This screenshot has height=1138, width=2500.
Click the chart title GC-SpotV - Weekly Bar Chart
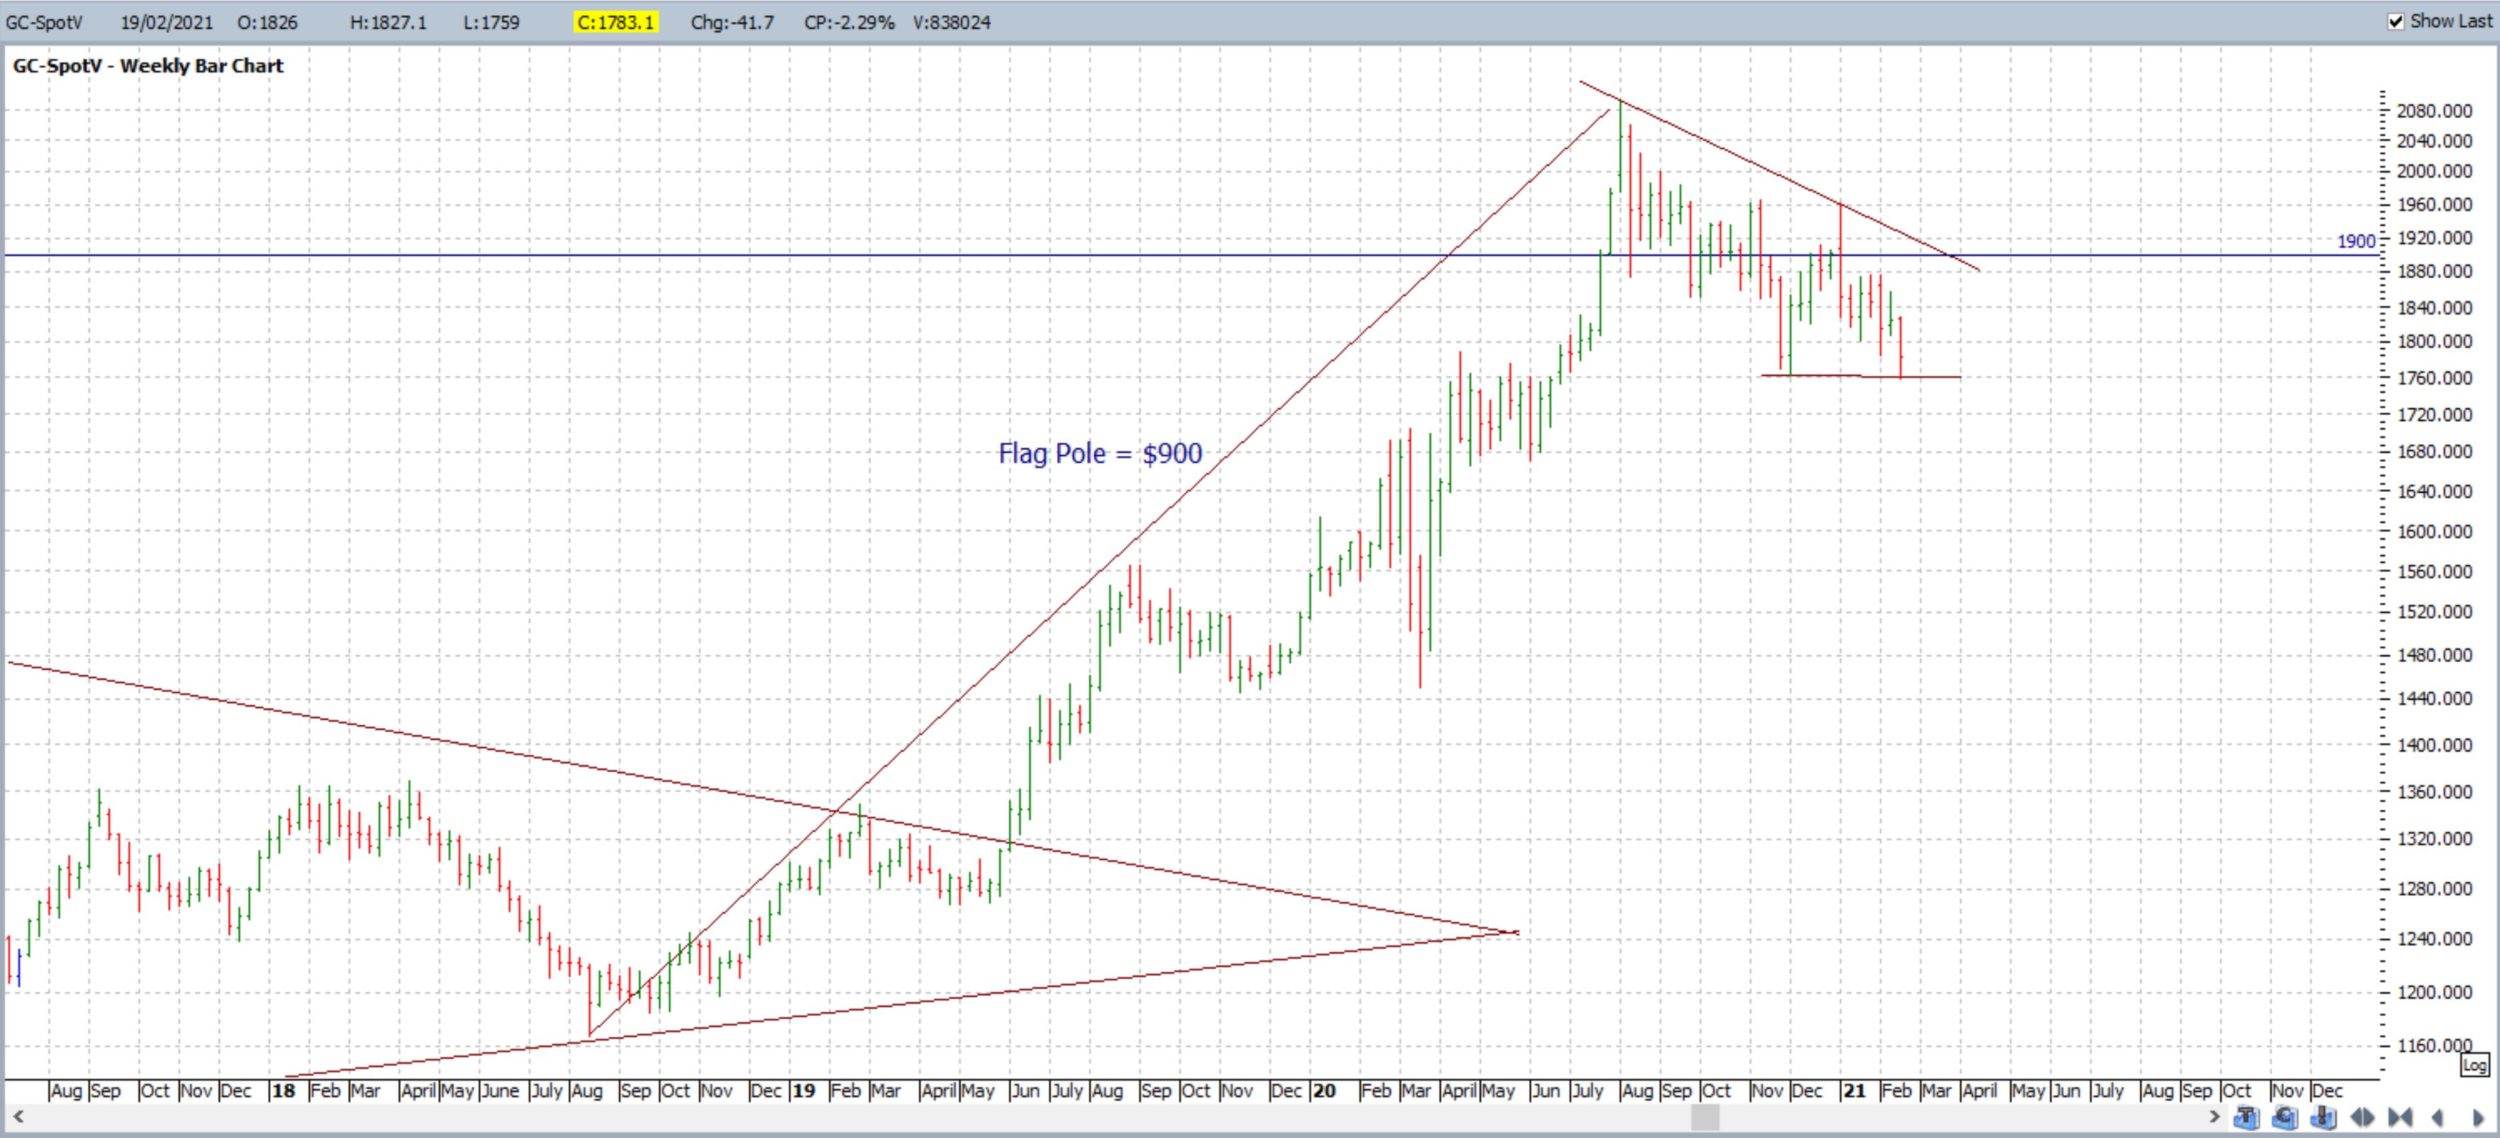pos(148,66)
